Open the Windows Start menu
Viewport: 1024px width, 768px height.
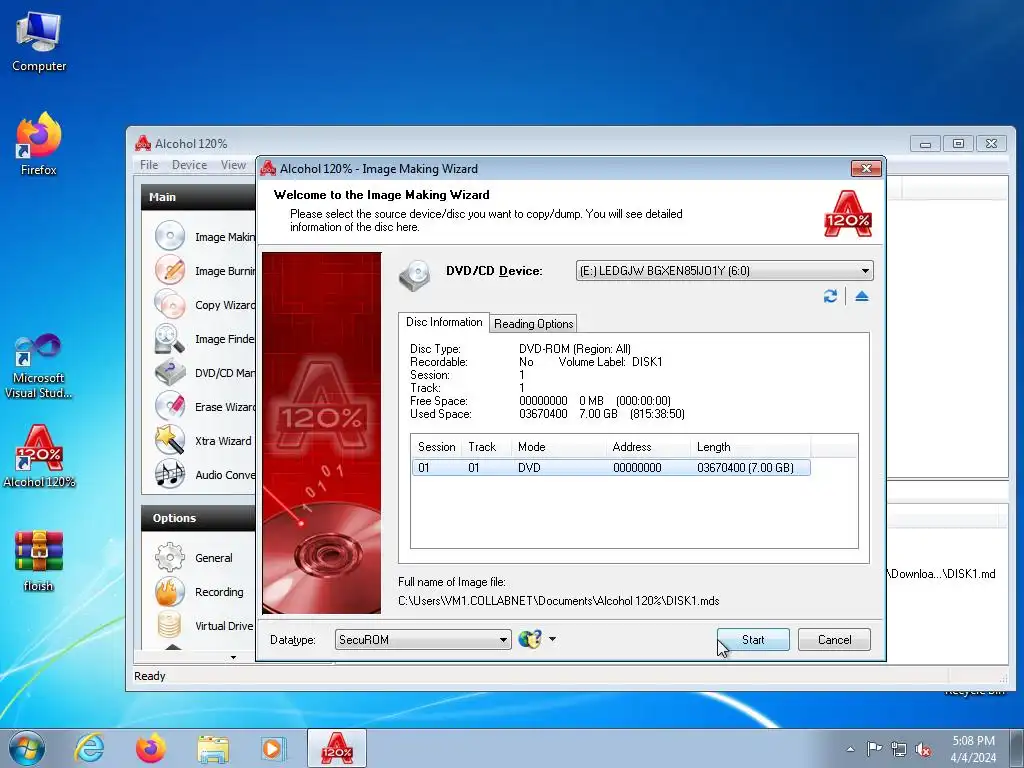point(26,748)
